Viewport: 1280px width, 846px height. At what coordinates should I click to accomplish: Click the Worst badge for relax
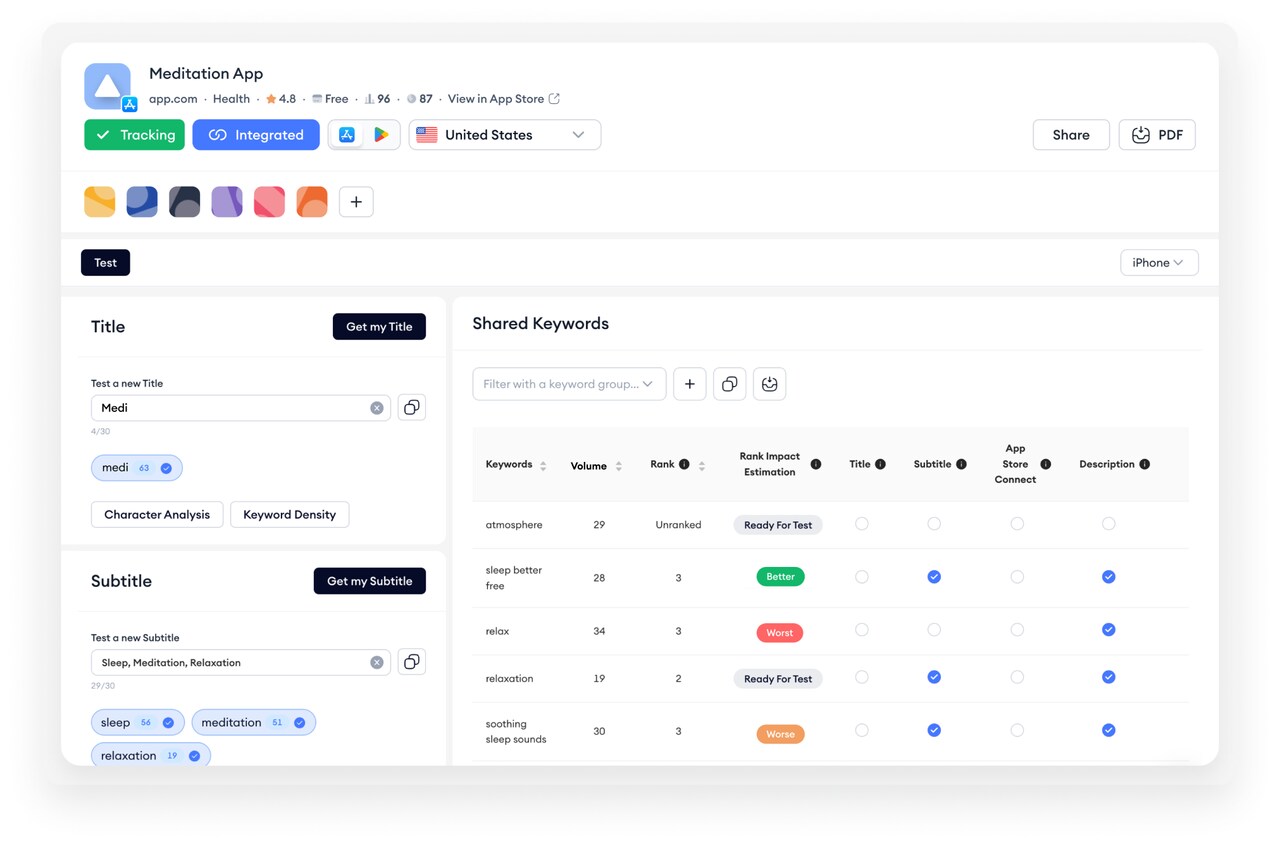[780, 633]
